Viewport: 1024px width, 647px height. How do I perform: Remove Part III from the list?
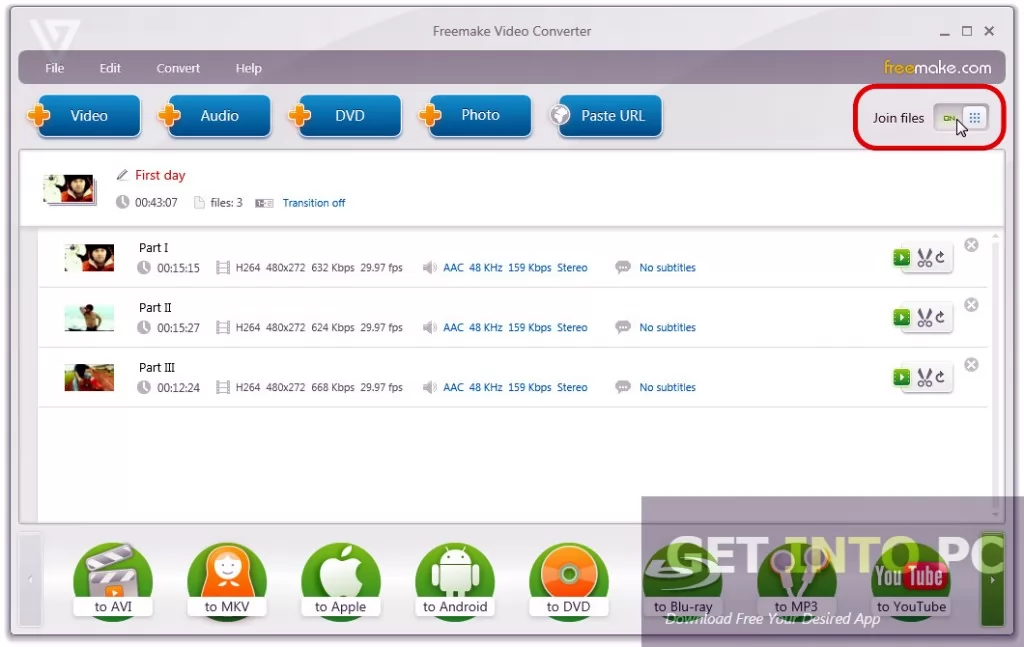tap(972, 364)
